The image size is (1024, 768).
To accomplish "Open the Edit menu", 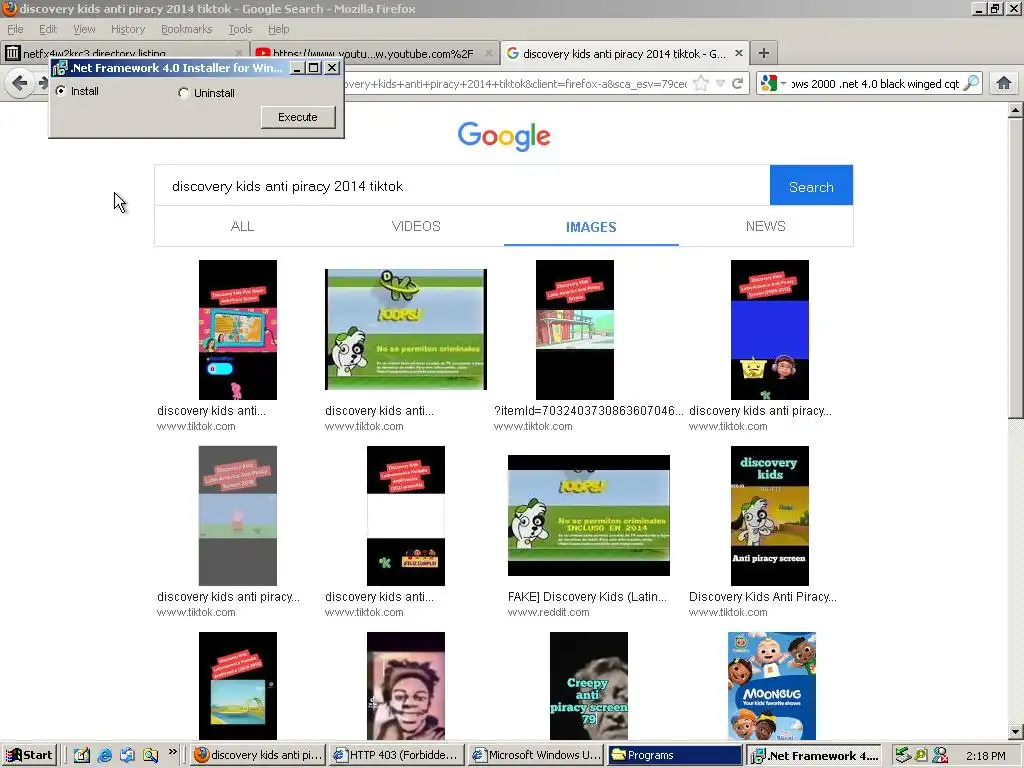I will coord(48,29).
